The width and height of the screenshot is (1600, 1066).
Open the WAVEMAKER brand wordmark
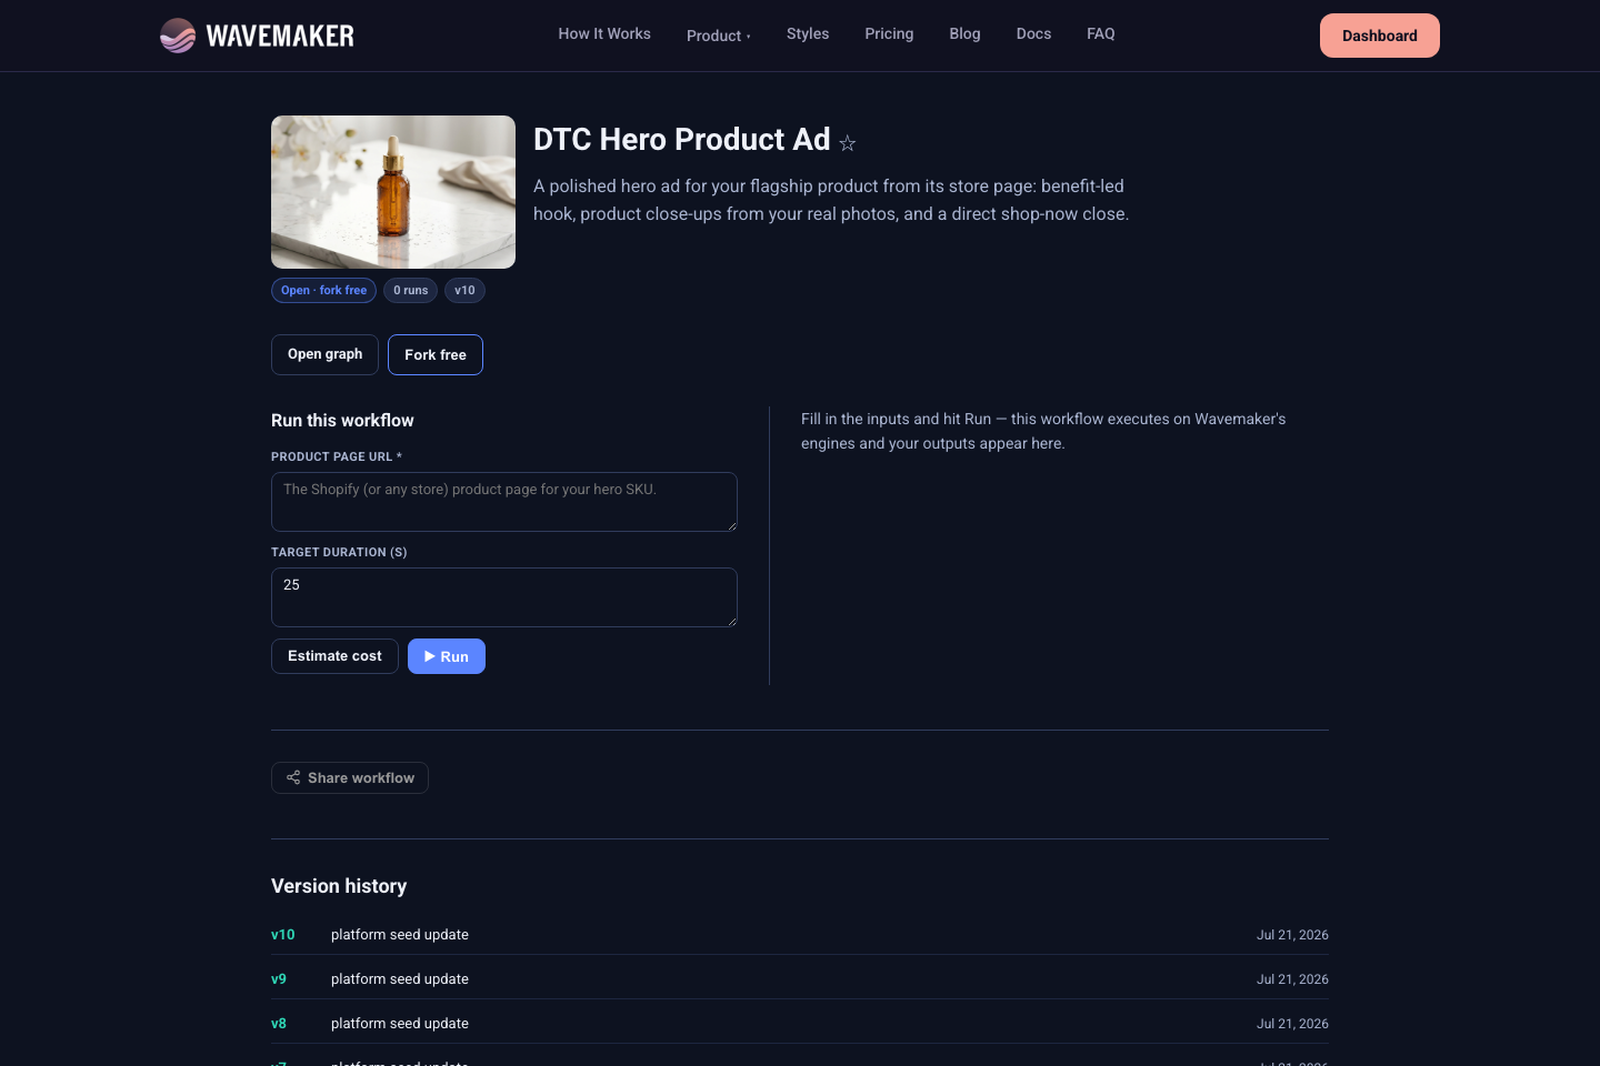280,36
